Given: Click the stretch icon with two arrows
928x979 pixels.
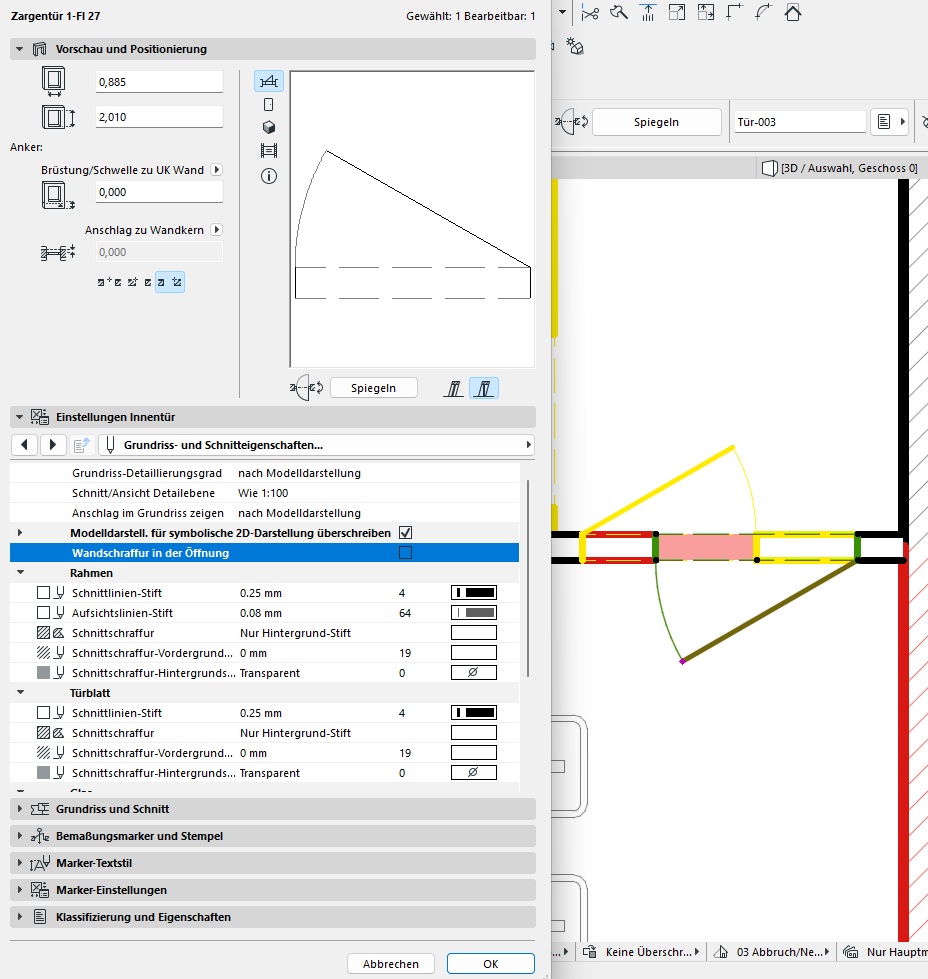Looking at the screenshot, I should tap(706, 12).
